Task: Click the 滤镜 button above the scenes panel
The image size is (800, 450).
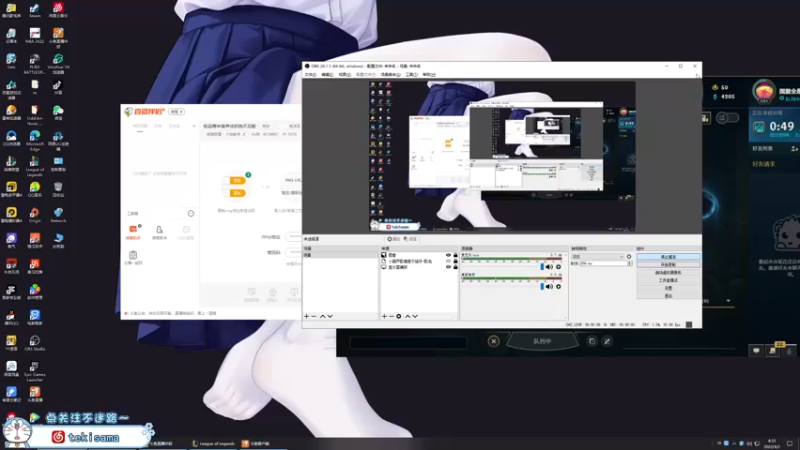Action: click(x=410, y=239)
